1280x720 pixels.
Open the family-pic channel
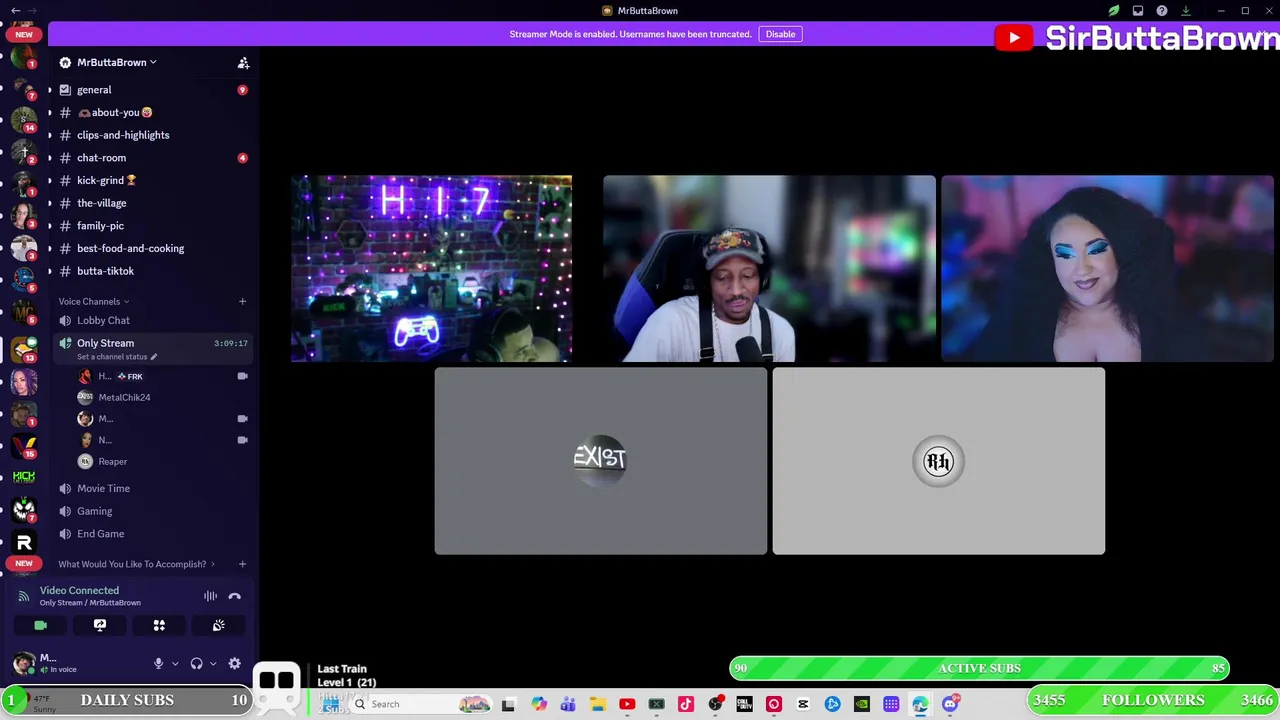pos(100,226)
